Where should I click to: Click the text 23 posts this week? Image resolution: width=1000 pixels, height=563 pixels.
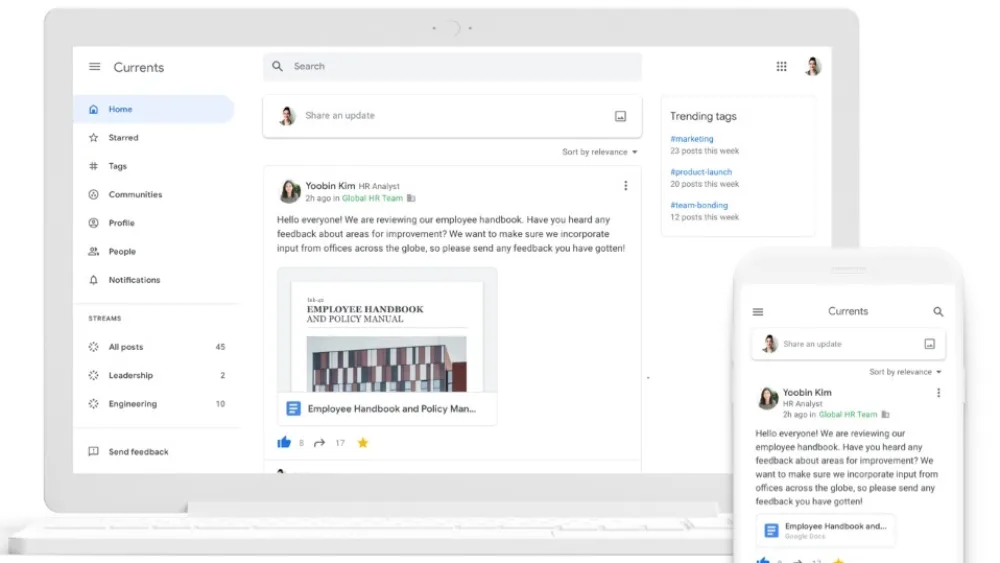704,151
